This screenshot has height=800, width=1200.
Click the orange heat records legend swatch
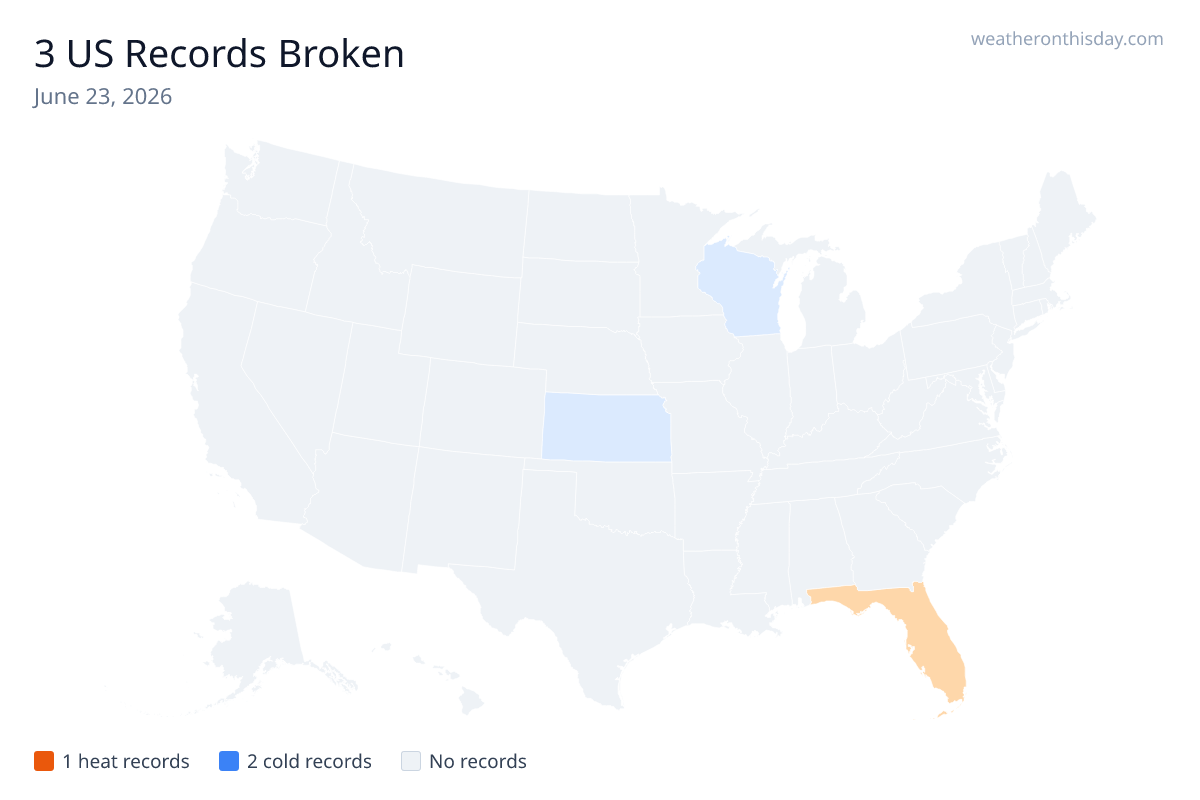[x=43, y=761]
